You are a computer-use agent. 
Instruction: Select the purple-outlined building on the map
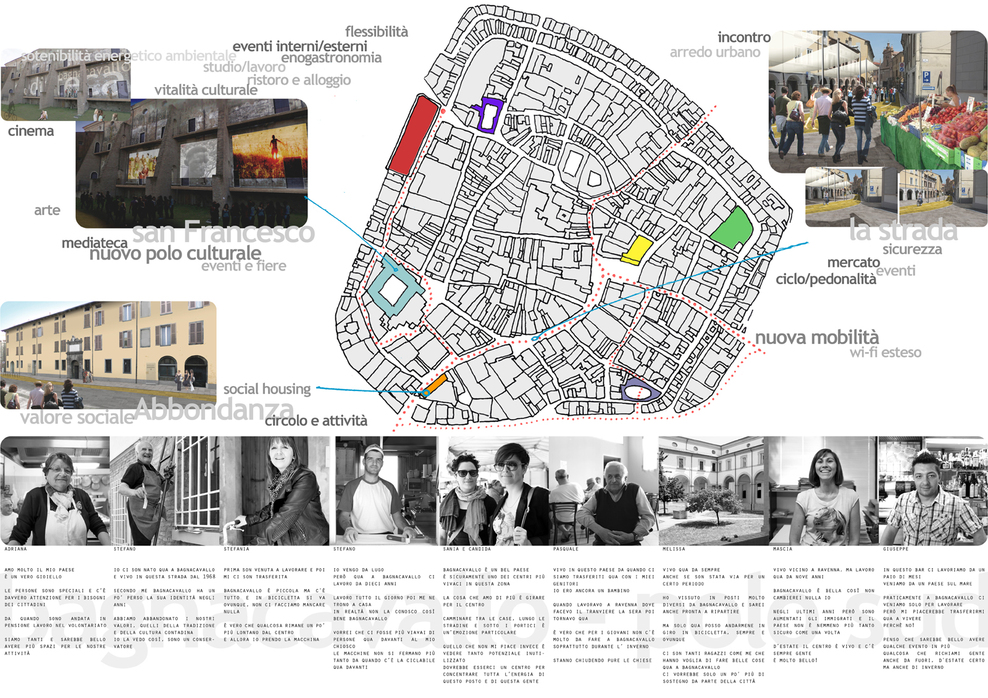point(489,114)
